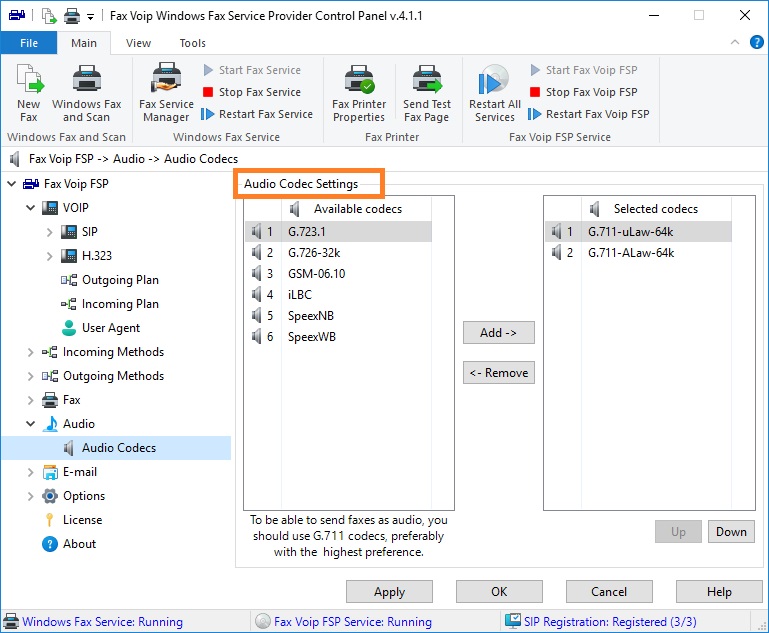Screen dimensions: 769x633
Task: Open the File menu tab
Action: [29, 43]
